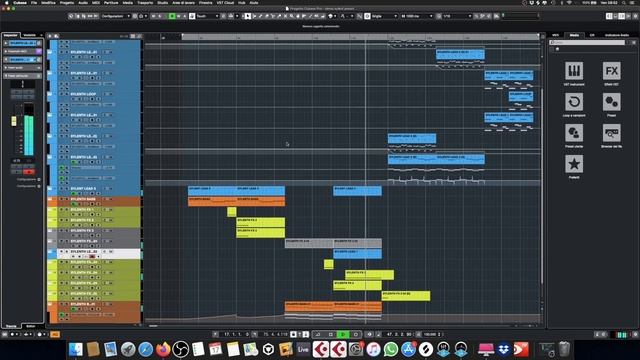Open Safari from the Dock
The width and height of the screenshot is (640, 360).
[145, 349]
